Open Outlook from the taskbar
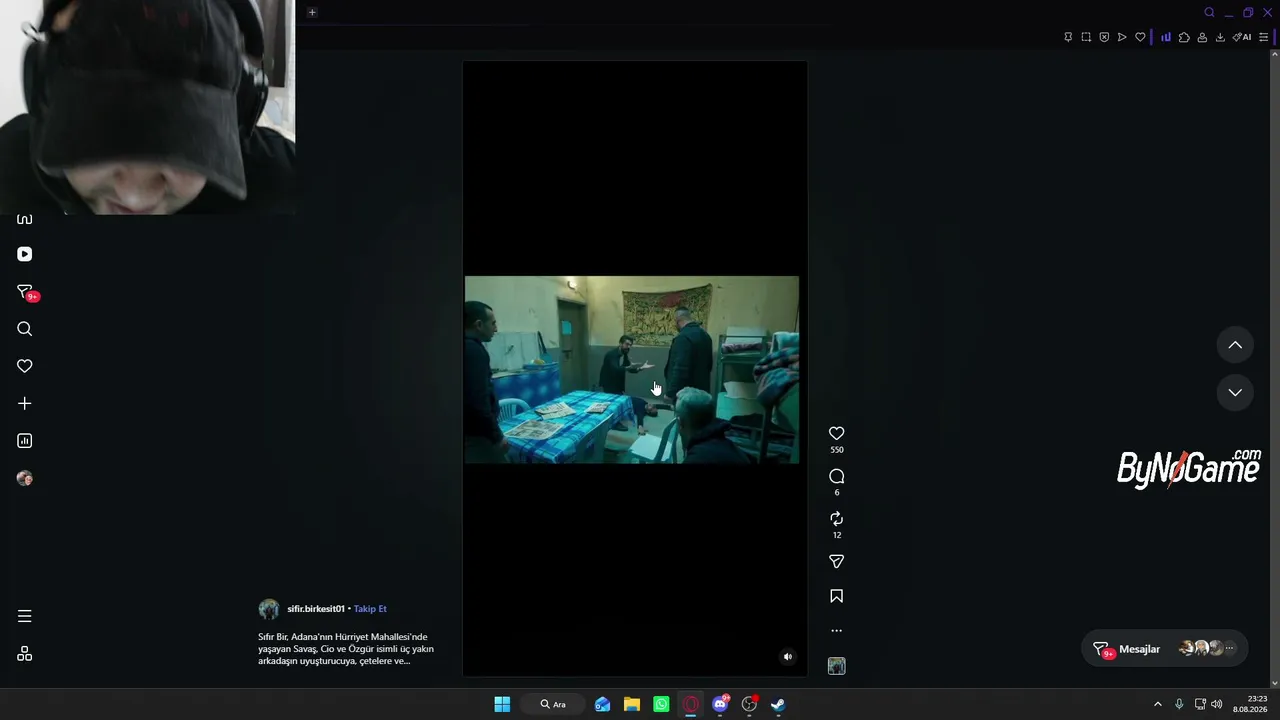This screenshot has height=720, width=1280. (602, 704)
